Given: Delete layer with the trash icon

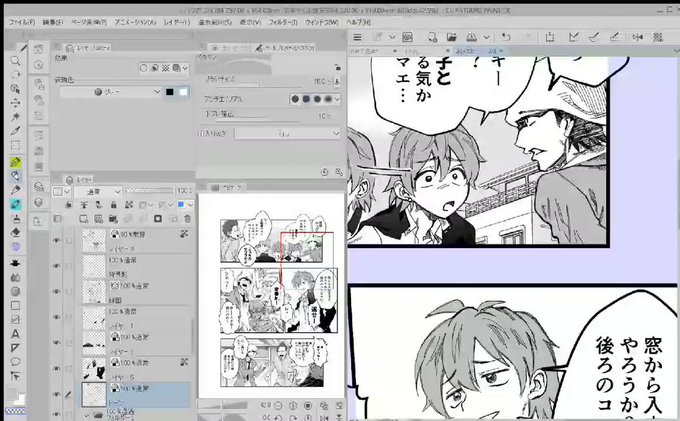Looking at the screenshot, I should [x=187, y=219].
